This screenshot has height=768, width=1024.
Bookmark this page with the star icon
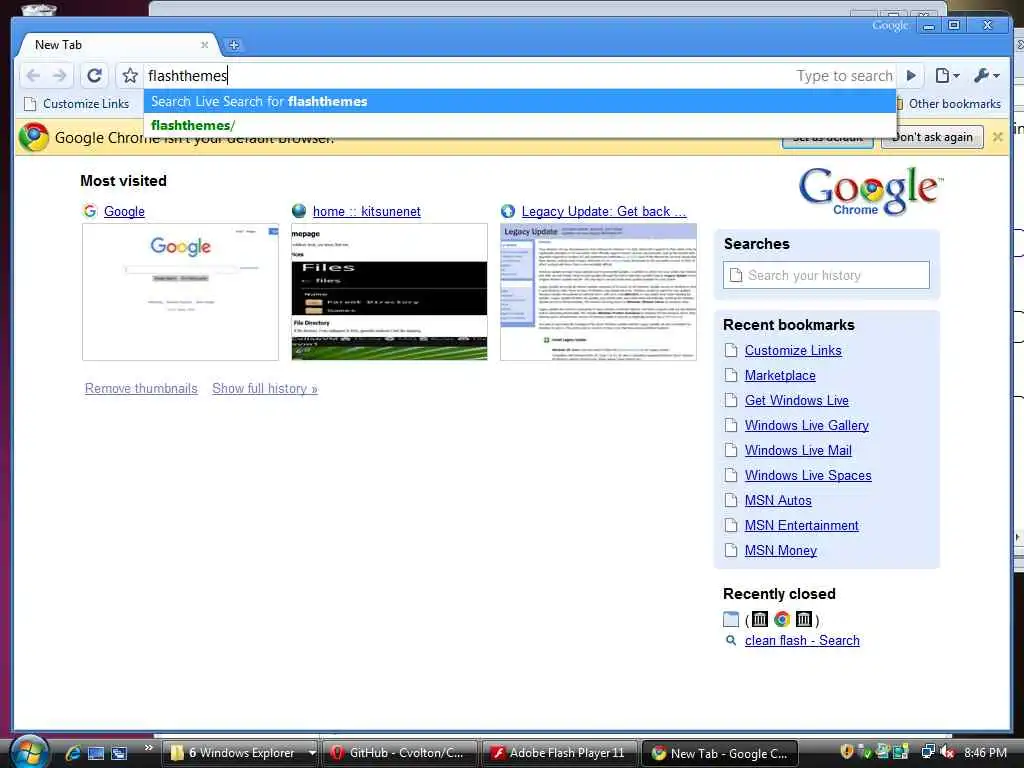(x=130, y=76)
